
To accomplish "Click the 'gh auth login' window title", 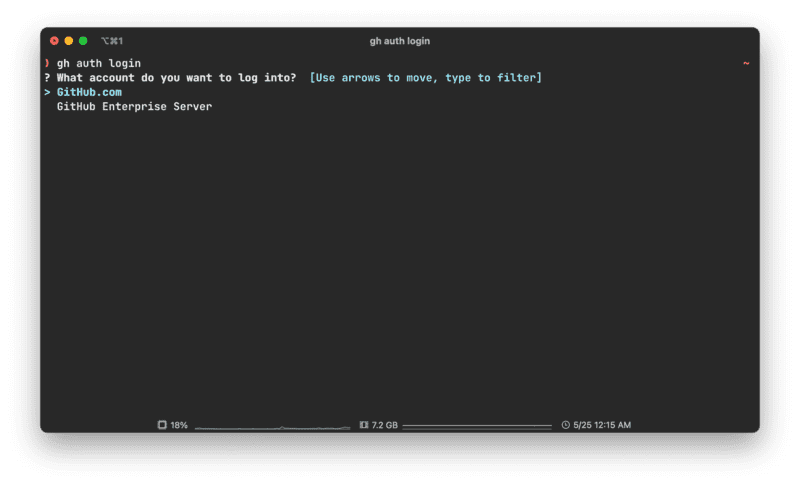I will (x=400, y=41).
